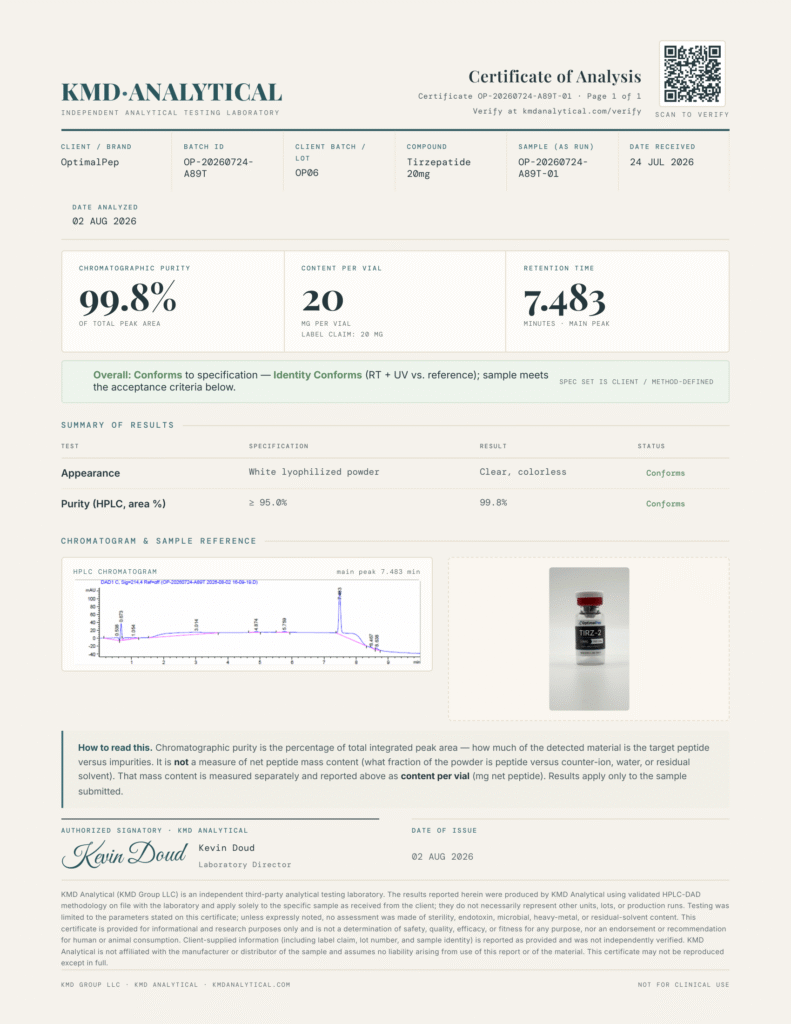Click the Date Analyzed 02 AUG 2026
The height and width of the screenshot is (1024, 791).
click(105, 221)
